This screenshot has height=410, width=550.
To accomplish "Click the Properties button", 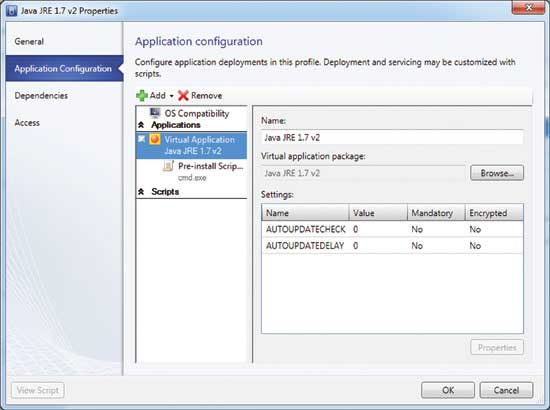I will pyautogui.click(x=497, y=348).
